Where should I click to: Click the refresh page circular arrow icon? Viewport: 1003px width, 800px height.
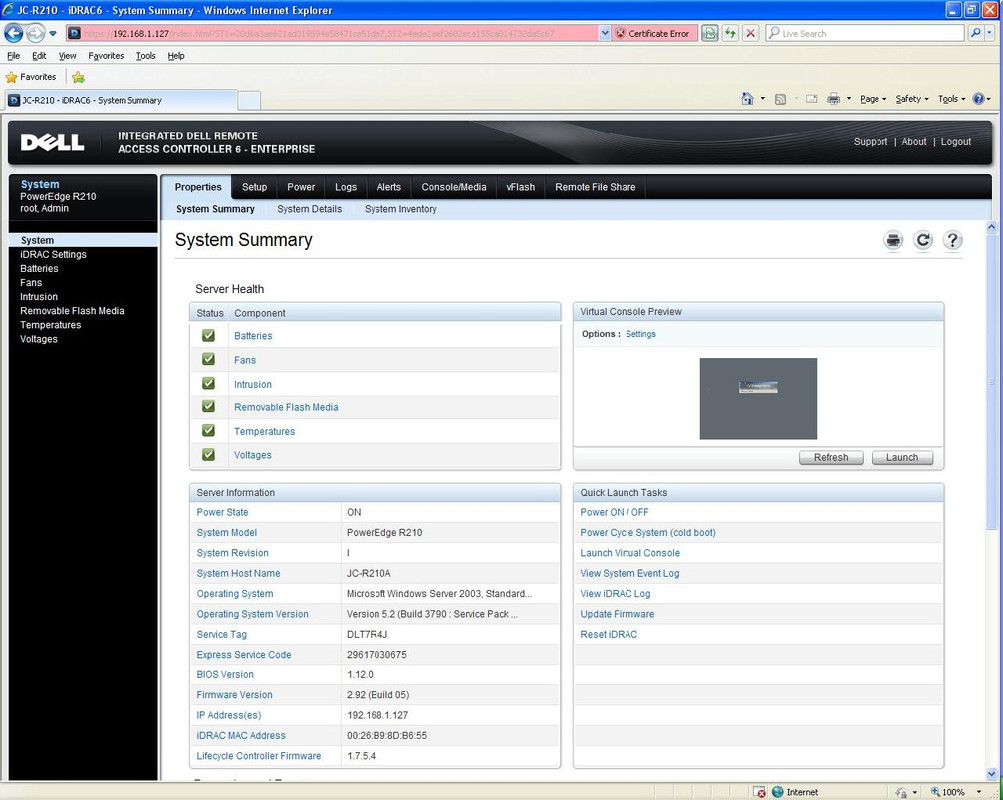(x=922, y=240)
